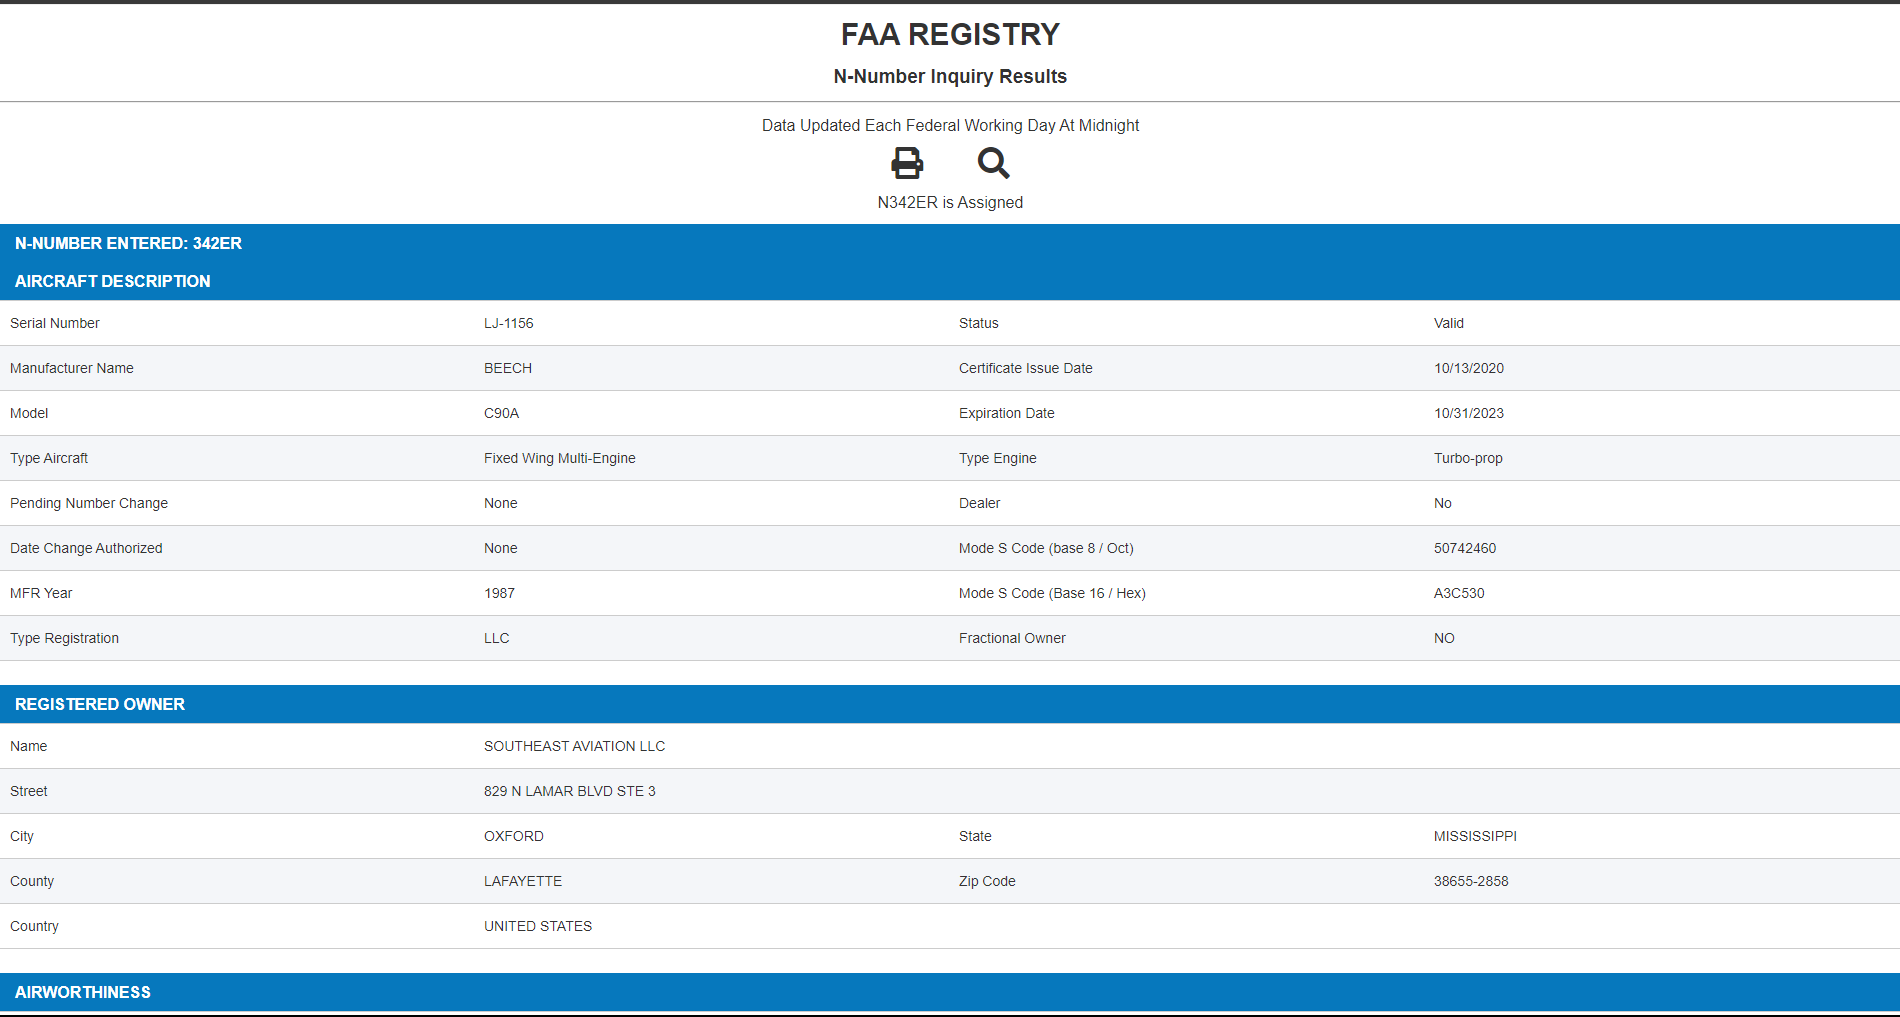Select state value MISSISSIPPI

[x=1475, y=836]
